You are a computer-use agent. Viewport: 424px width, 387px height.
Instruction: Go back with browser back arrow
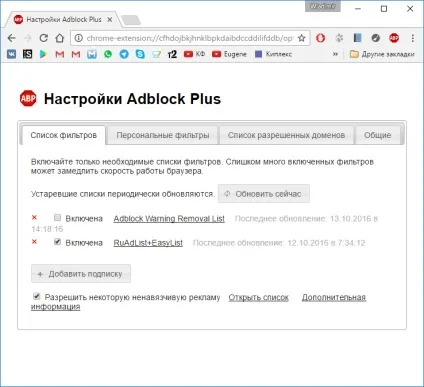11,38
